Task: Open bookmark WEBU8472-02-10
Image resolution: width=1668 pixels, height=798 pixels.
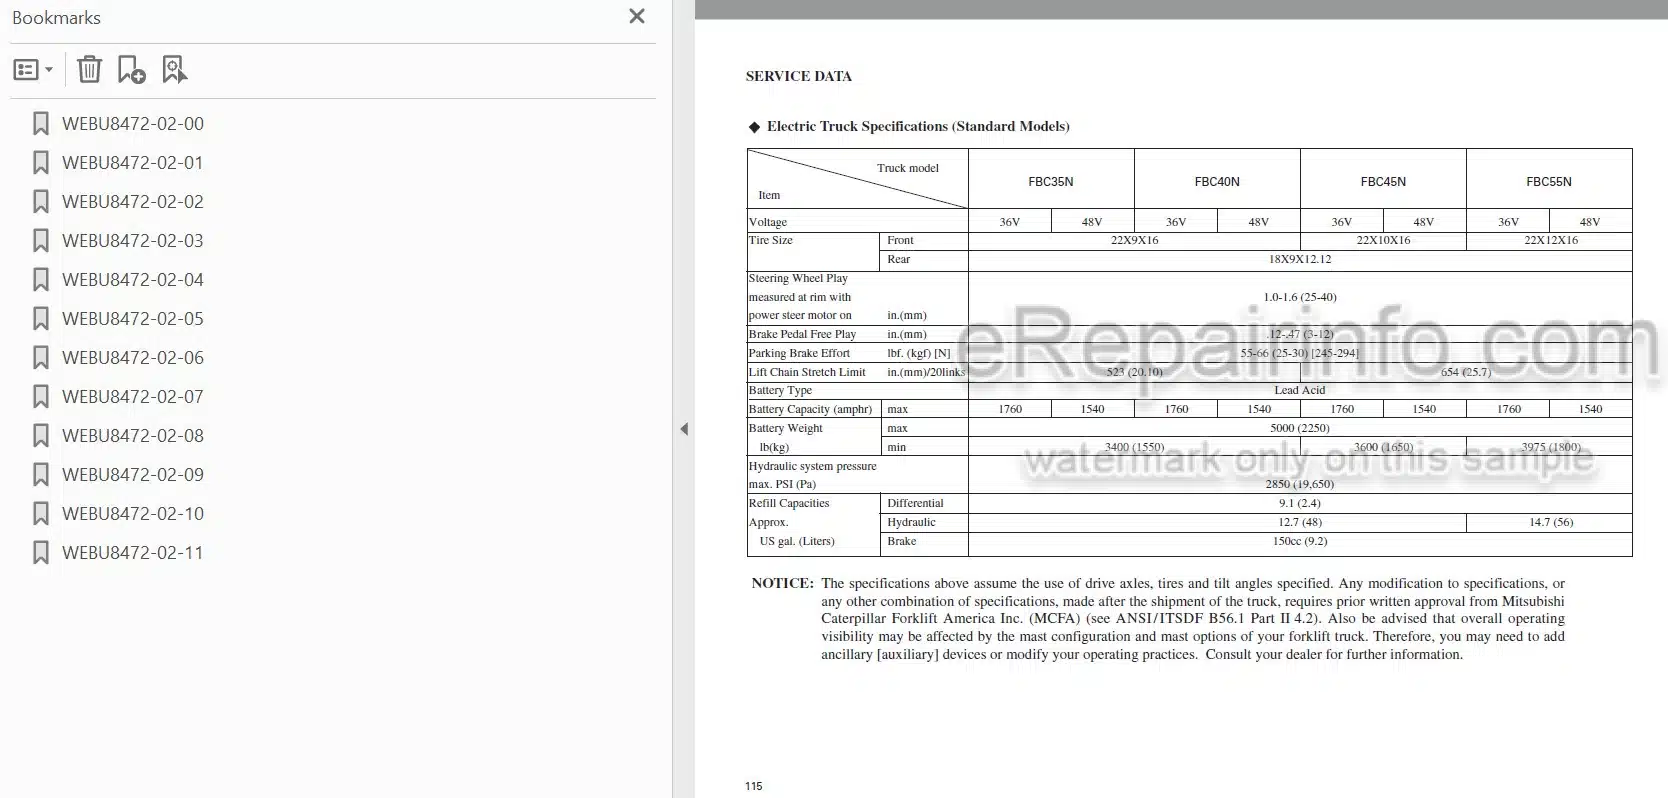Action: point(133,514)
